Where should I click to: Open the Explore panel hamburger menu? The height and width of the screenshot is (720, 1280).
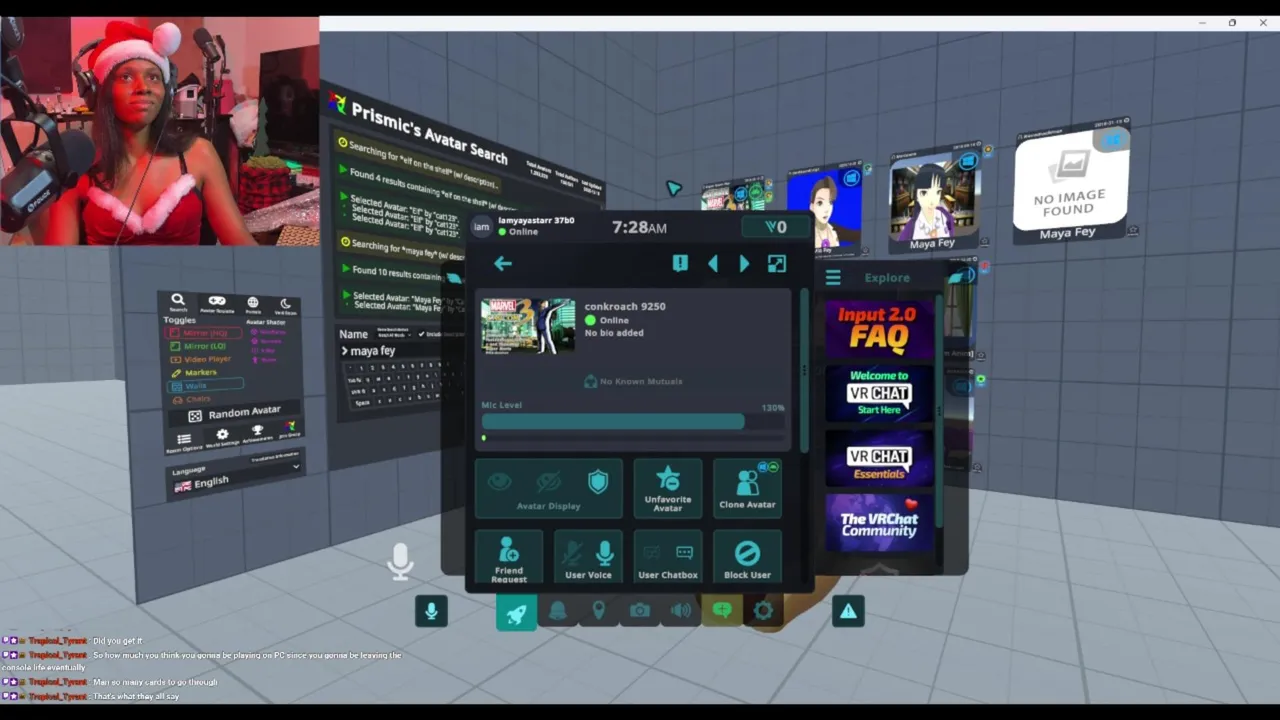point(833,278)
